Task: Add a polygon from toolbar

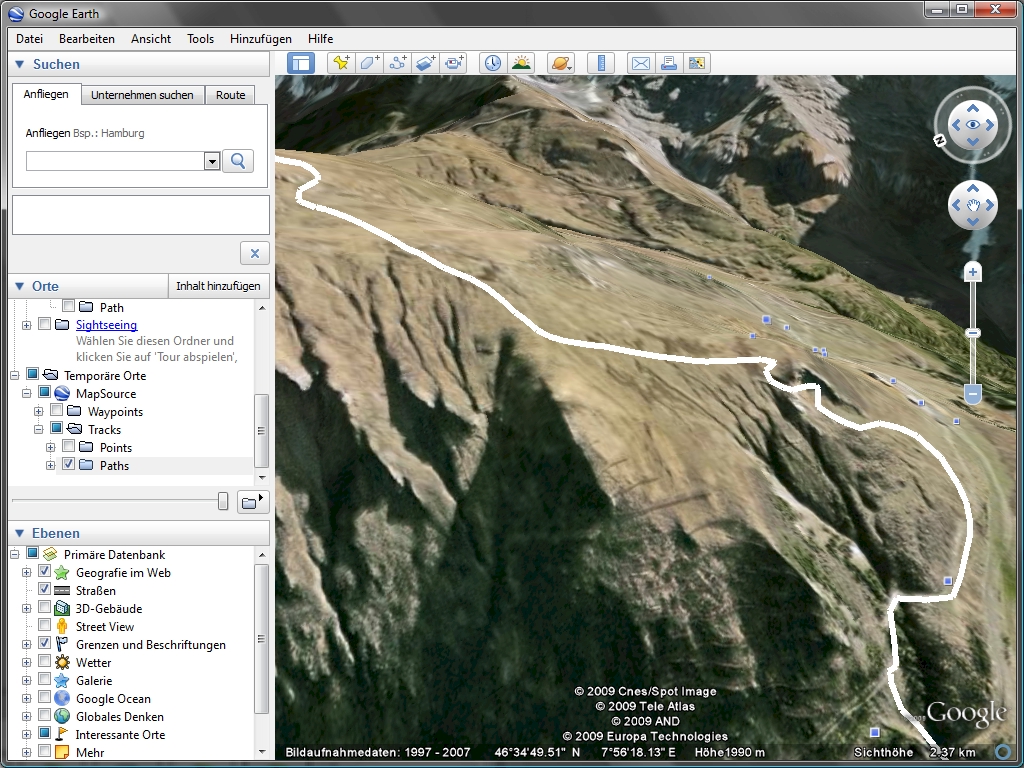Action: pos(370,63)
